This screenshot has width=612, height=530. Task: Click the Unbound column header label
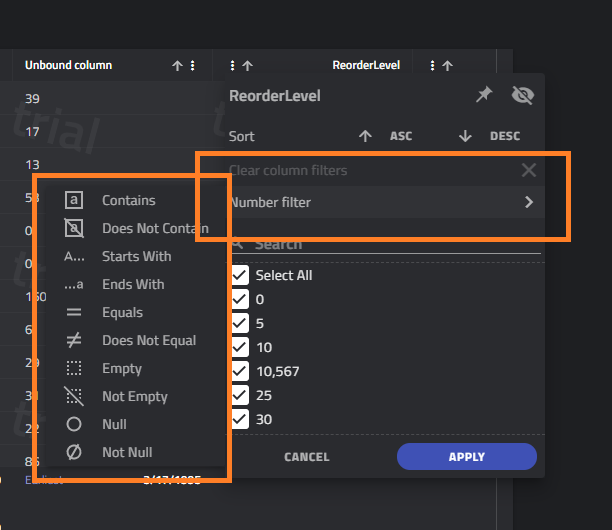(x=68, y=65)
